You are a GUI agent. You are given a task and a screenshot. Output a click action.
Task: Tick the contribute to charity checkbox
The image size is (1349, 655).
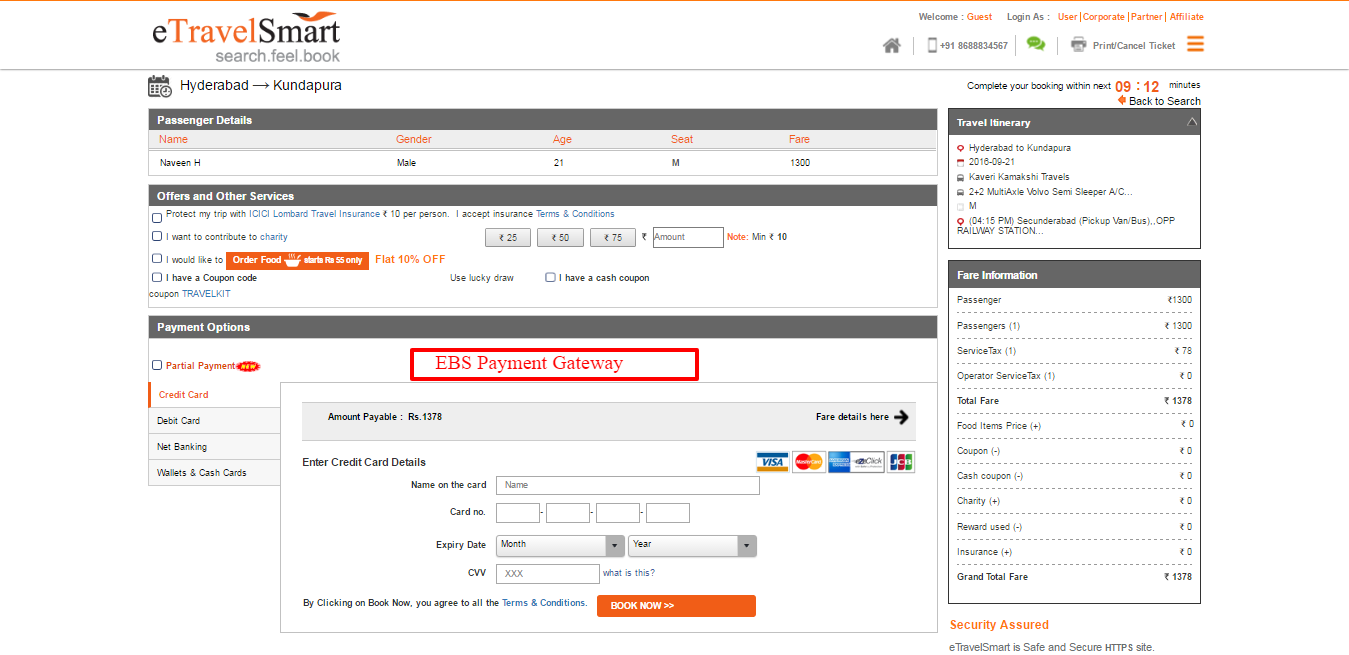(157, 237)
